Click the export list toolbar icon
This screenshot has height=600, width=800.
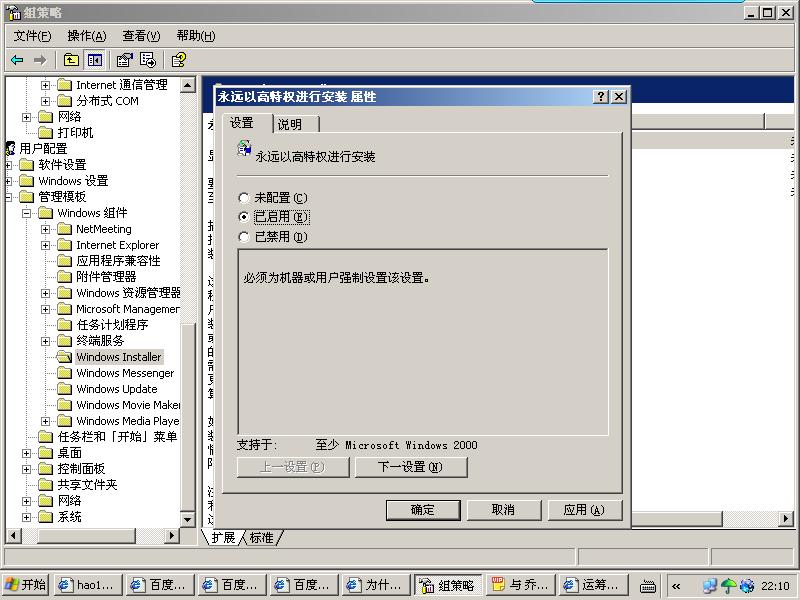pos(148,60)
